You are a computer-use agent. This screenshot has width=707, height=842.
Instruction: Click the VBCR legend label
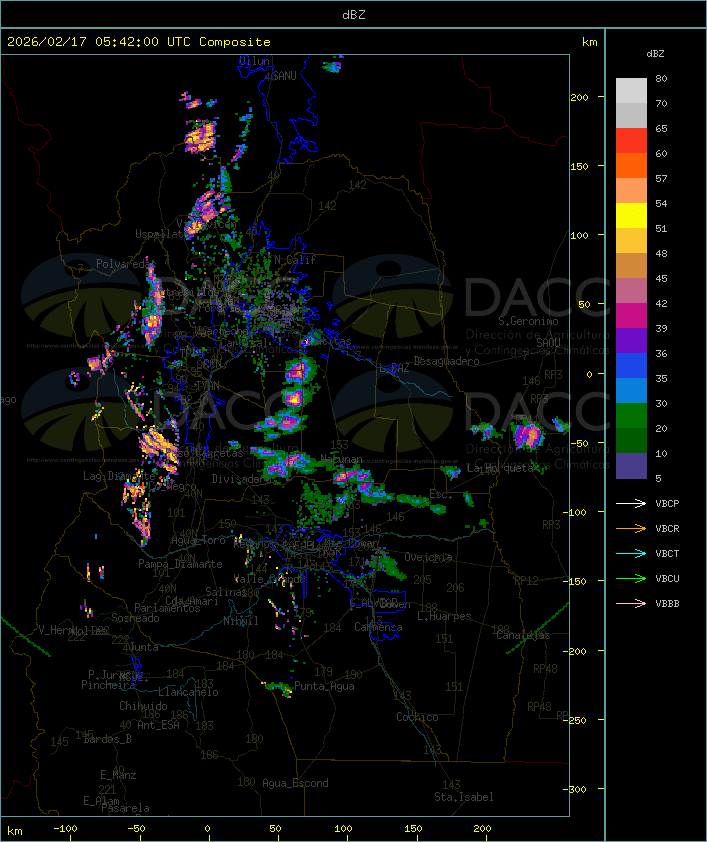(667, 528)
